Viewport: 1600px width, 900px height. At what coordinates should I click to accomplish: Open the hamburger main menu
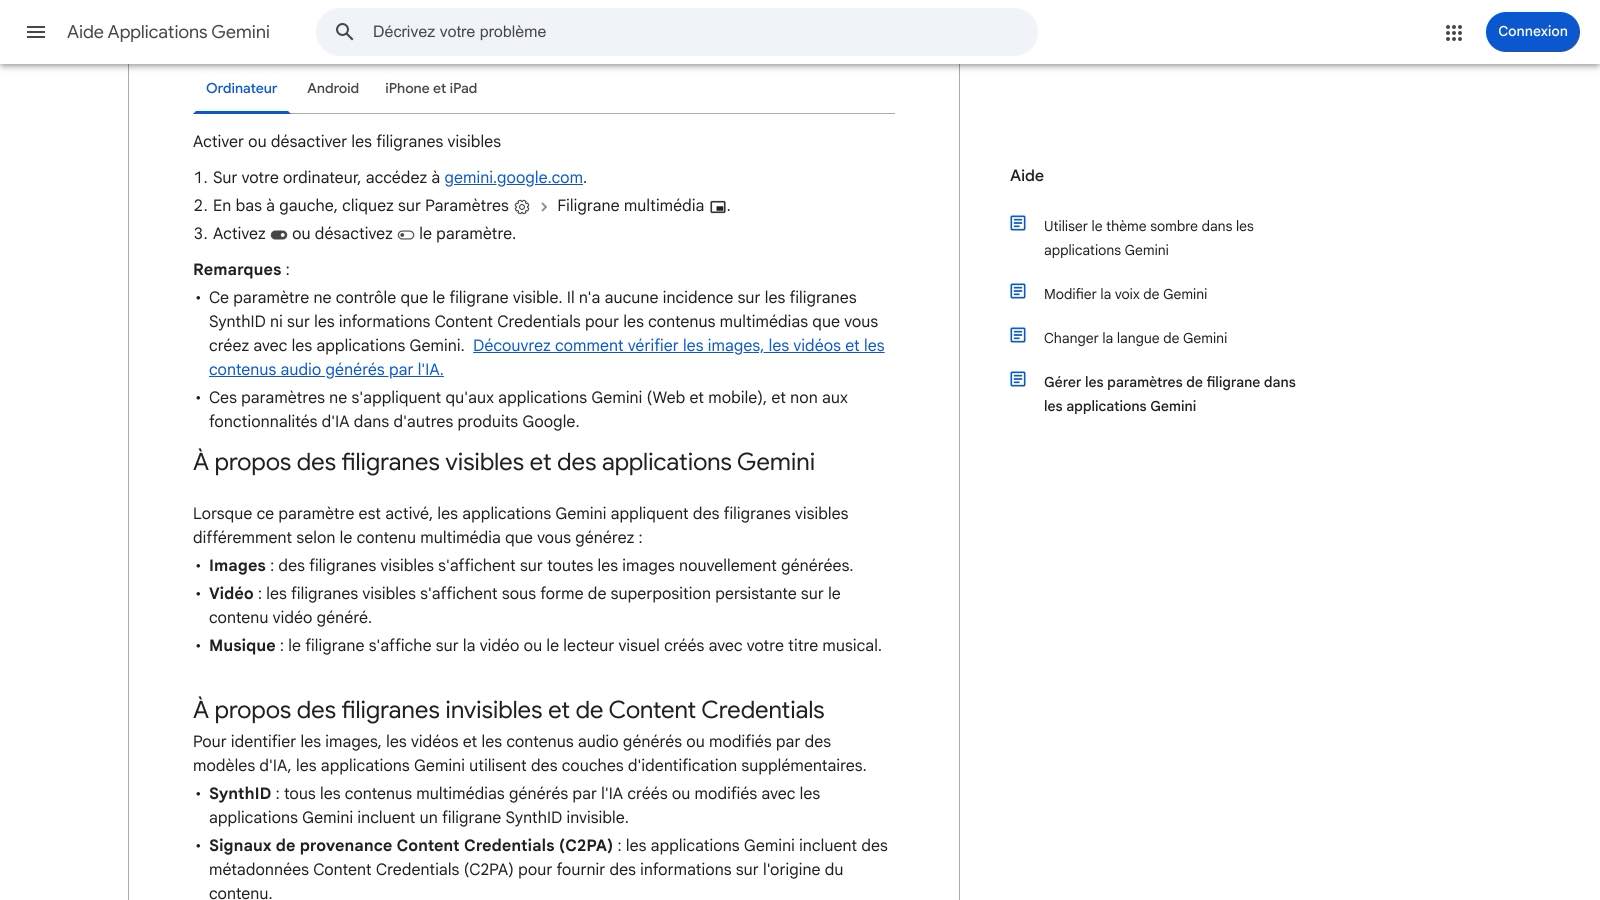(36, 32)
